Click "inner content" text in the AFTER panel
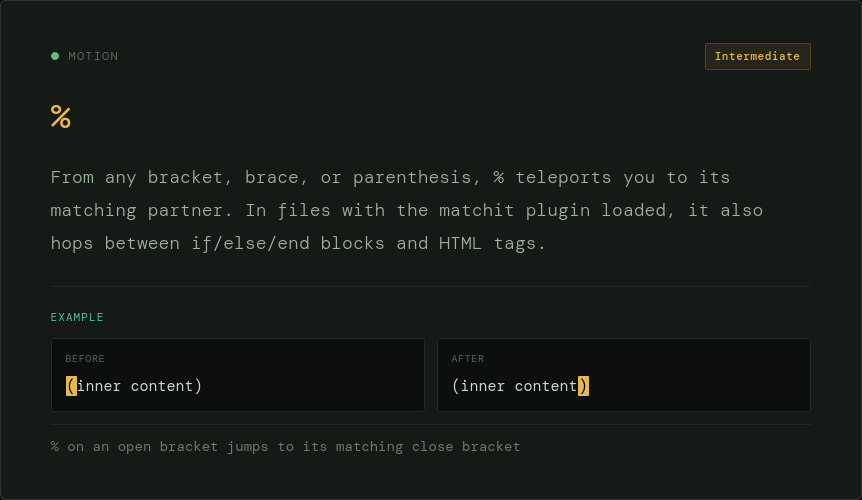The image size is (862, 500). click(x=519, y=386)
